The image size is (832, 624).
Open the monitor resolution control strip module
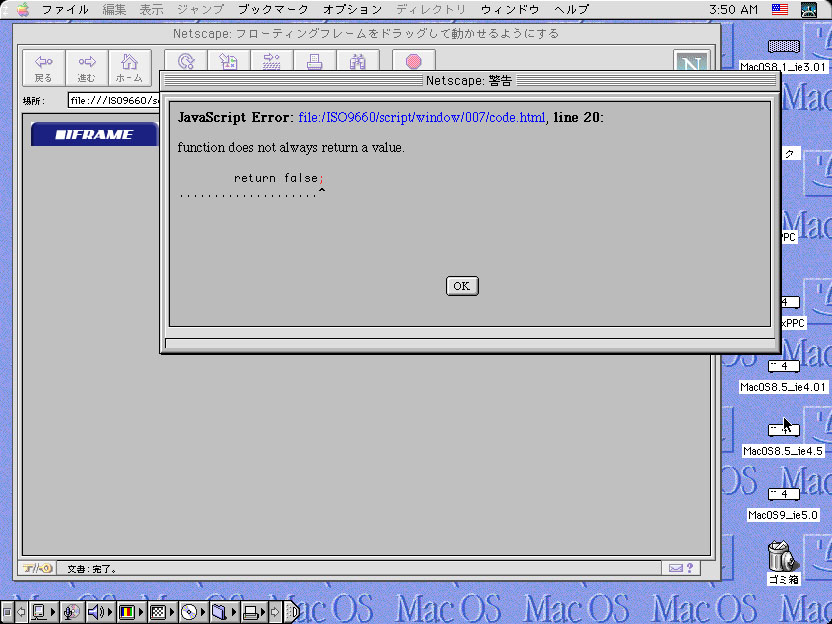coord(162,612)
